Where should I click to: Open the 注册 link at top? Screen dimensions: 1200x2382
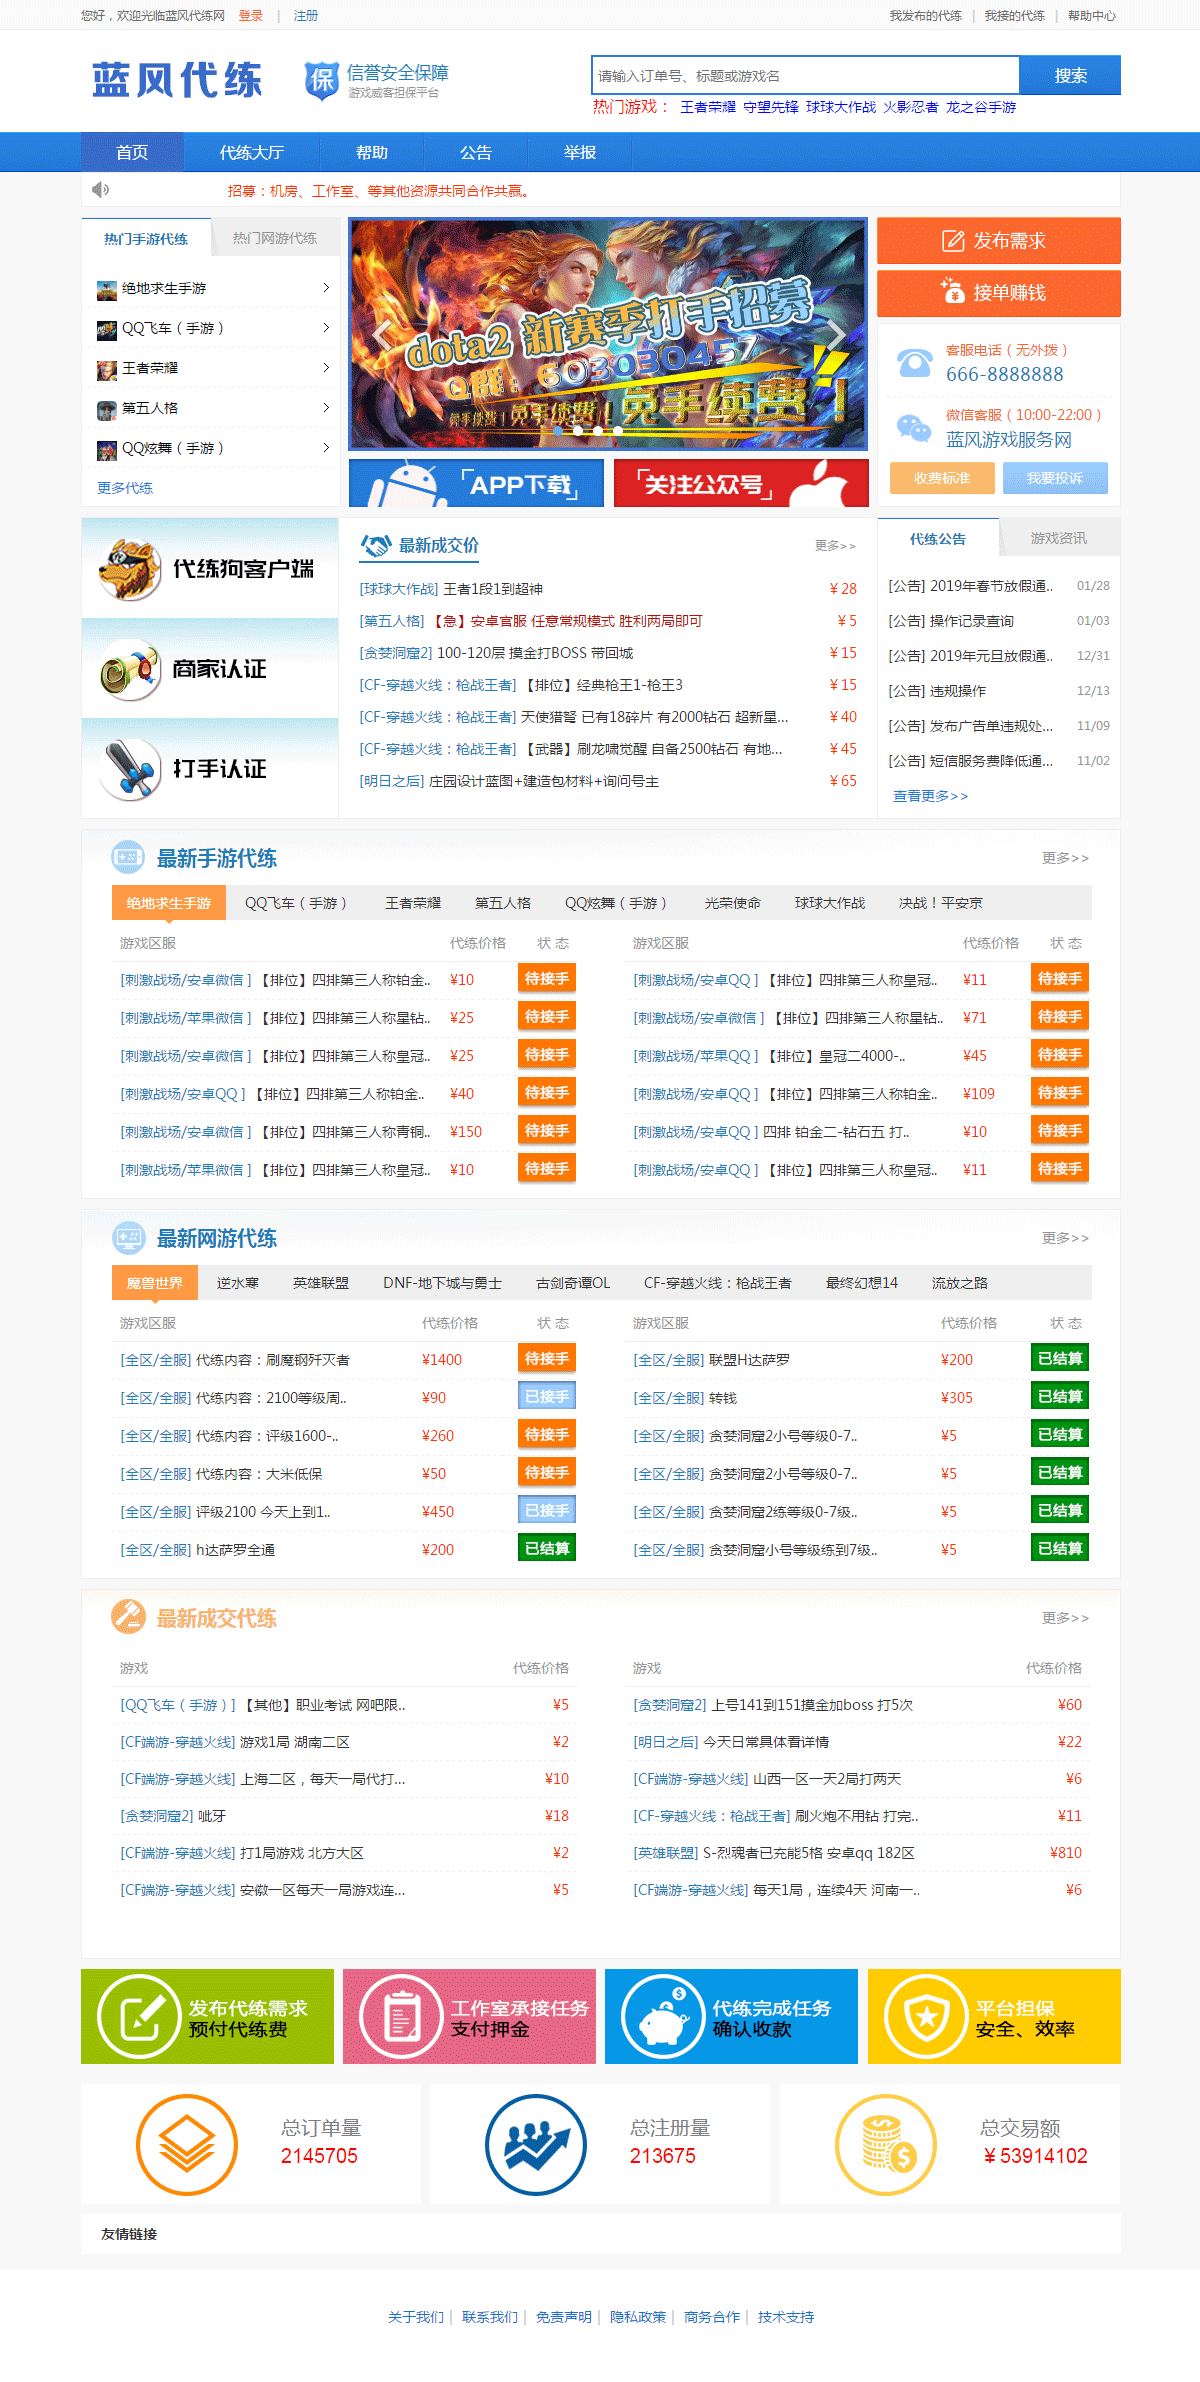pyautogui.click(x=306, y=16)
